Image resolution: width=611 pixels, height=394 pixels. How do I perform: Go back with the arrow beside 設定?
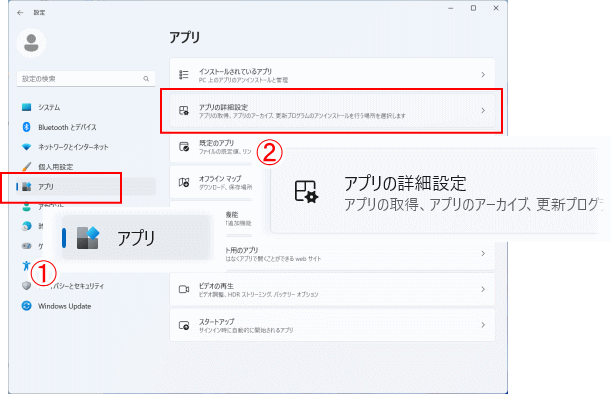coord(20,13)
